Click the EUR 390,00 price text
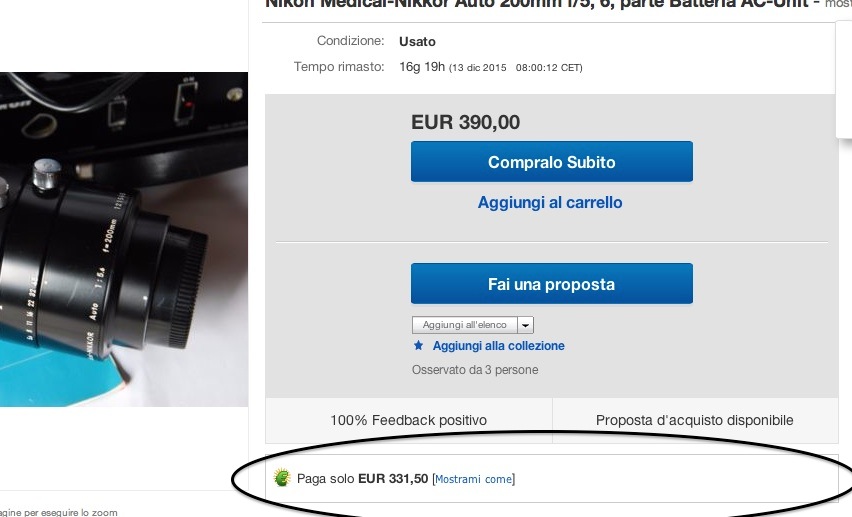Screen dimensions: 852x517 tap(465, 122)
